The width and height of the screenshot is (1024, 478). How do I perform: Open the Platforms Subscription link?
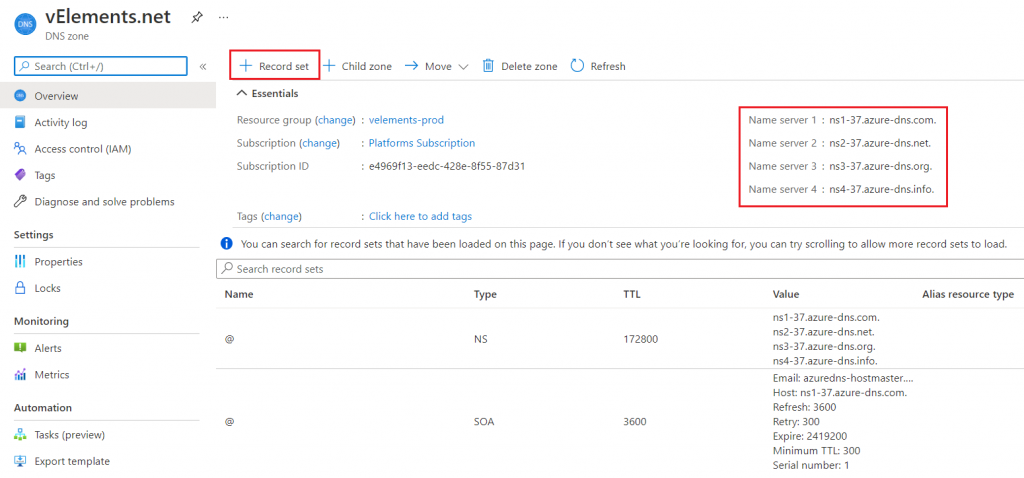(x=422, y=143)
